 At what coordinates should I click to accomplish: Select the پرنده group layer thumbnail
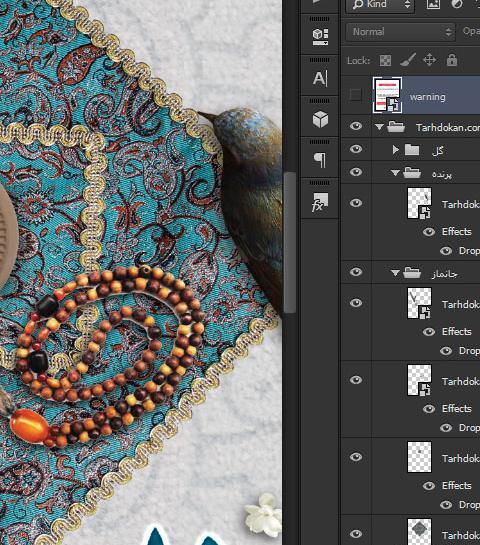point(420,203)
